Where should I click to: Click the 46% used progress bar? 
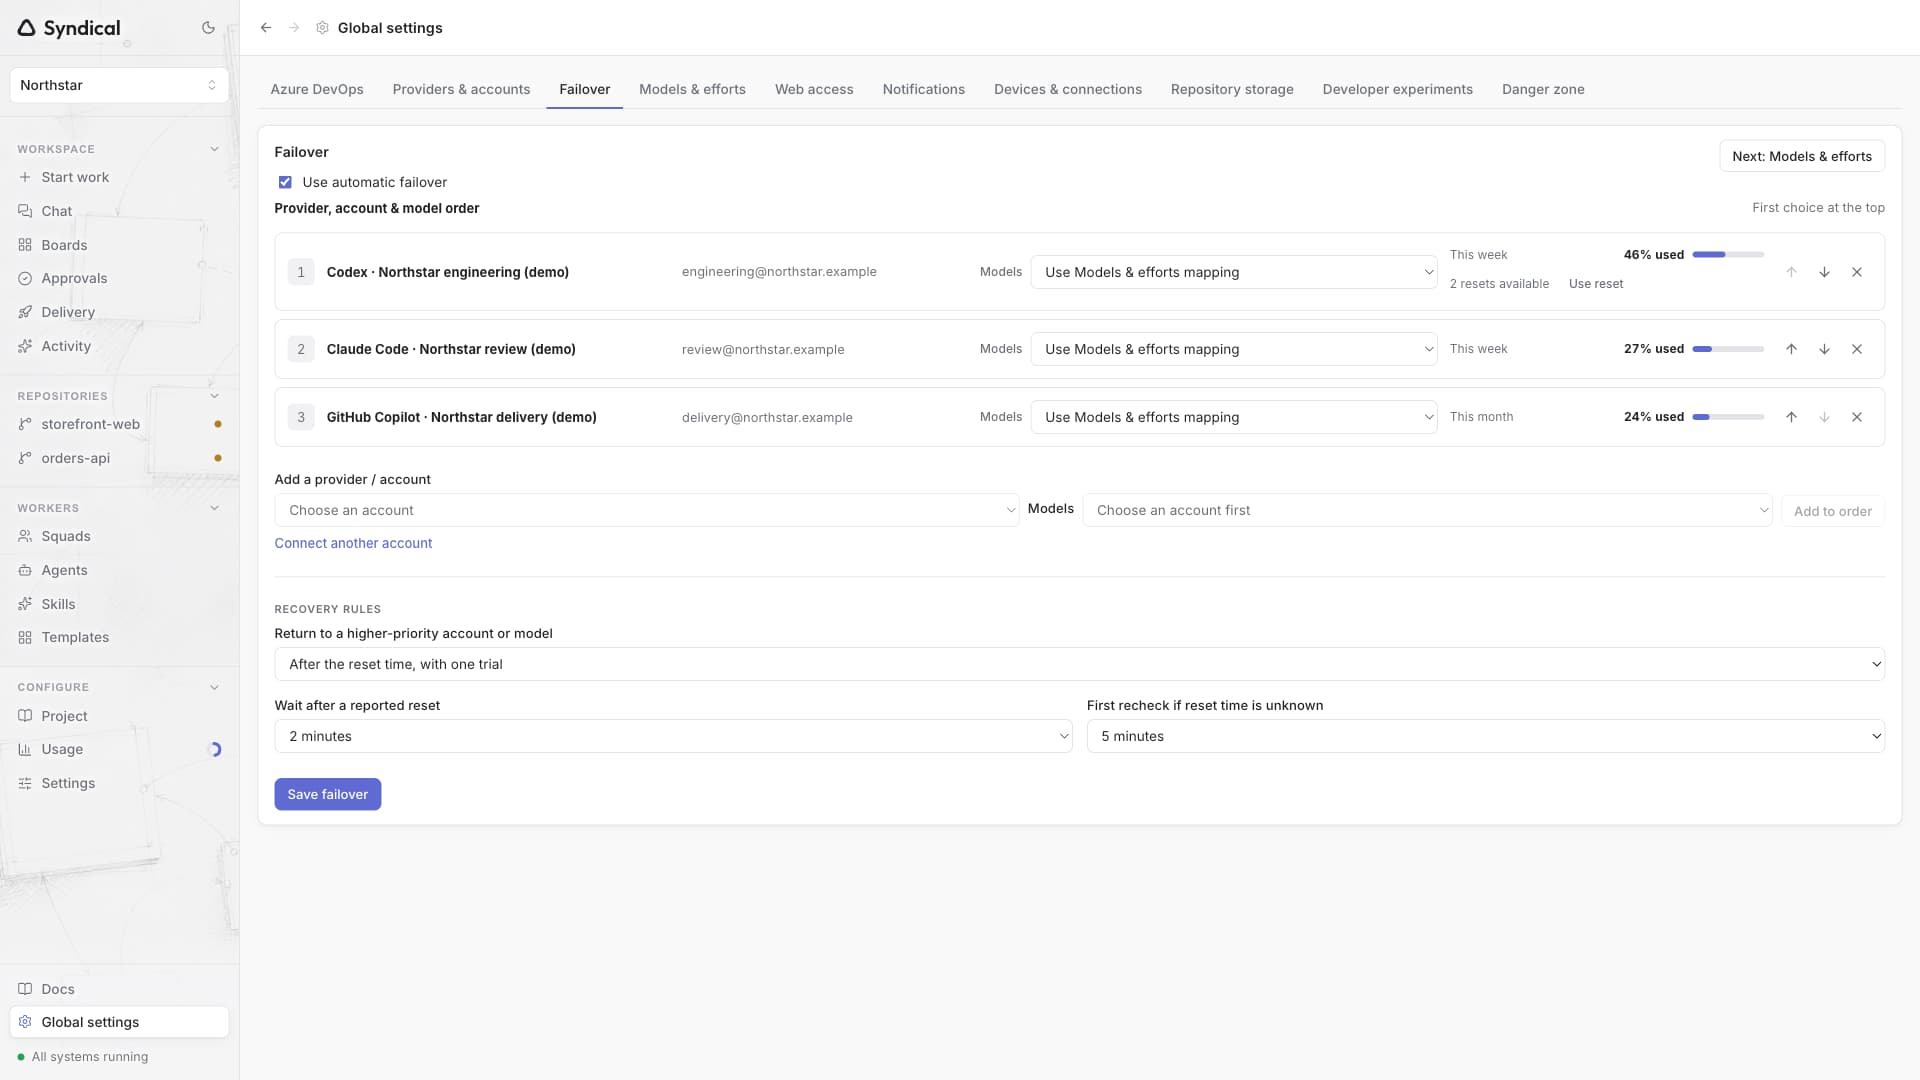pos(1728,255)
